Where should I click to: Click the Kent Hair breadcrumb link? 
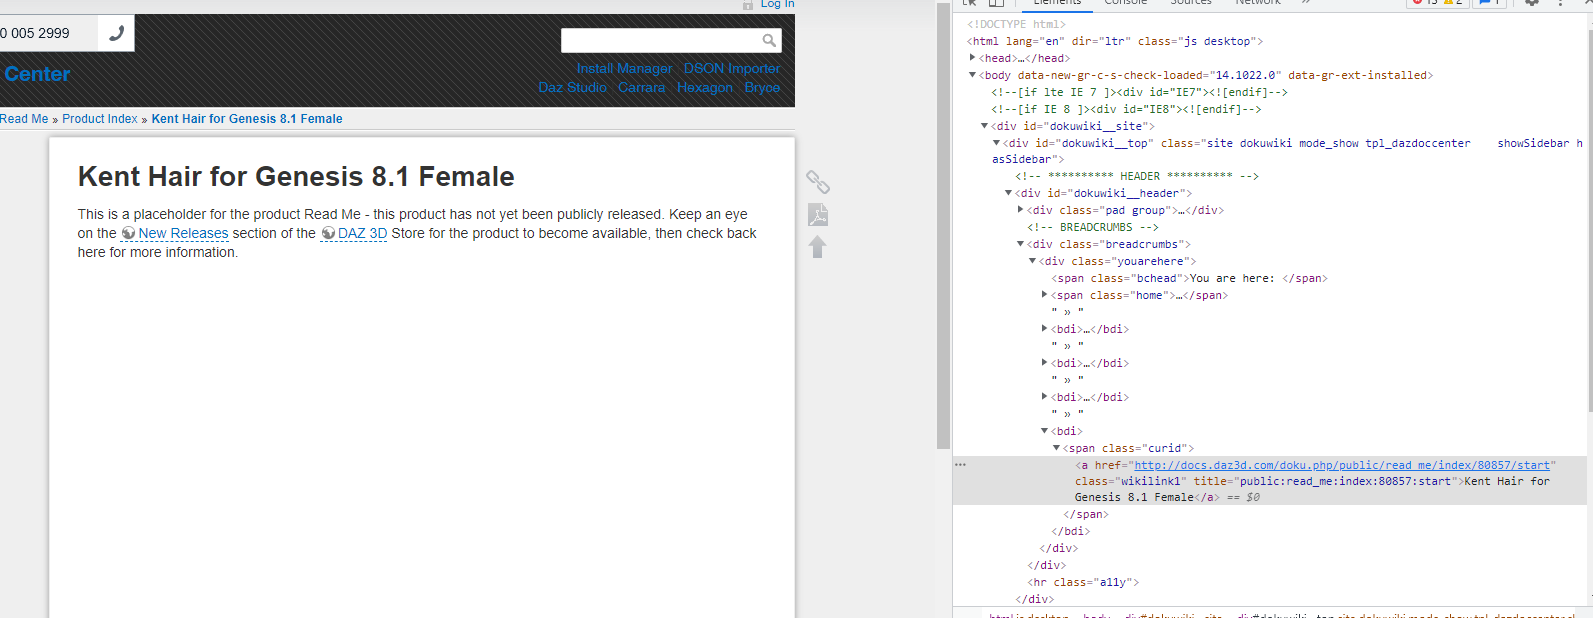tap(247, 118)
